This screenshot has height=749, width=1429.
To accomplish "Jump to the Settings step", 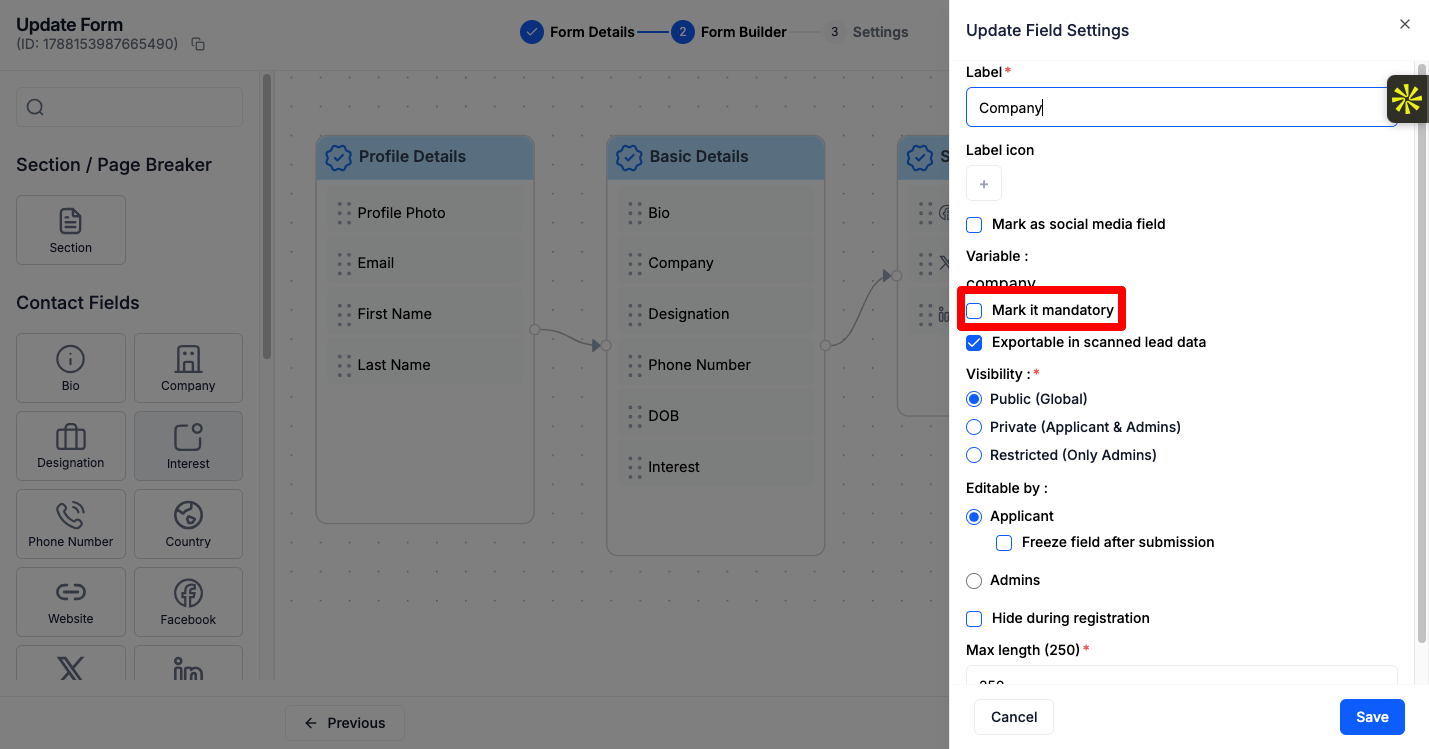I will pyautogui.click(x=866, y=32).
